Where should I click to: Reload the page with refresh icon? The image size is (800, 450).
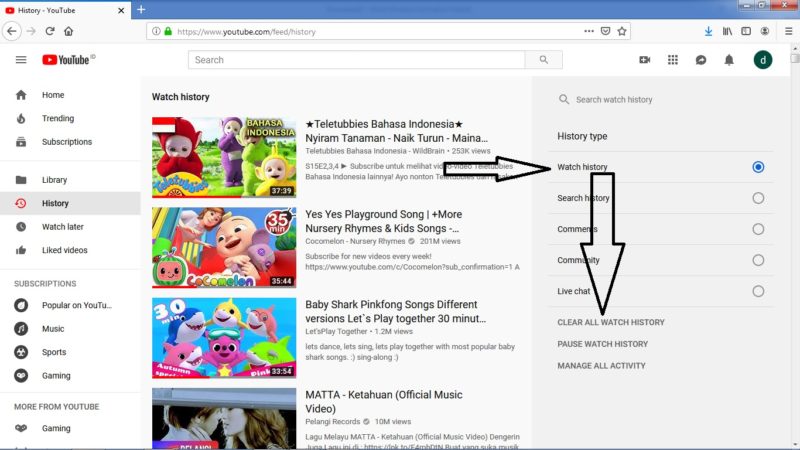point(49,31)
